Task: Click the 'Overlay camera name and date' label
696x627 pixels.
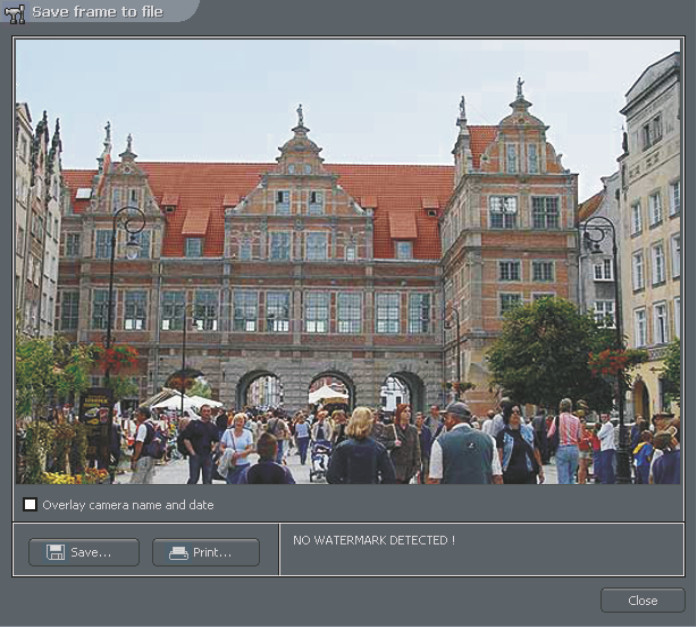Action: tap(128, 505)
